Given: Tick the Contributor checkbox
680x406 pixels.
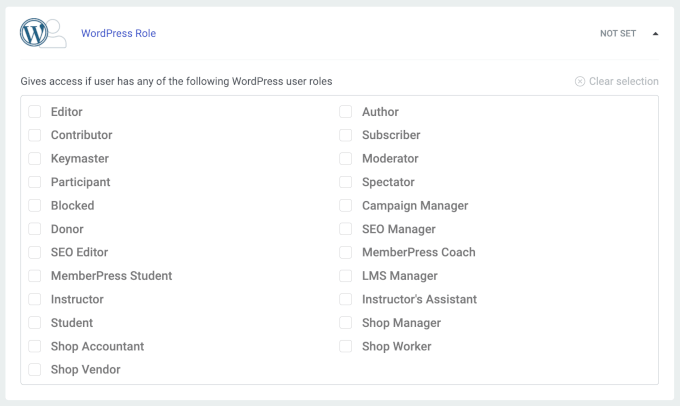Looking at the screenshot, I should 35,135.
